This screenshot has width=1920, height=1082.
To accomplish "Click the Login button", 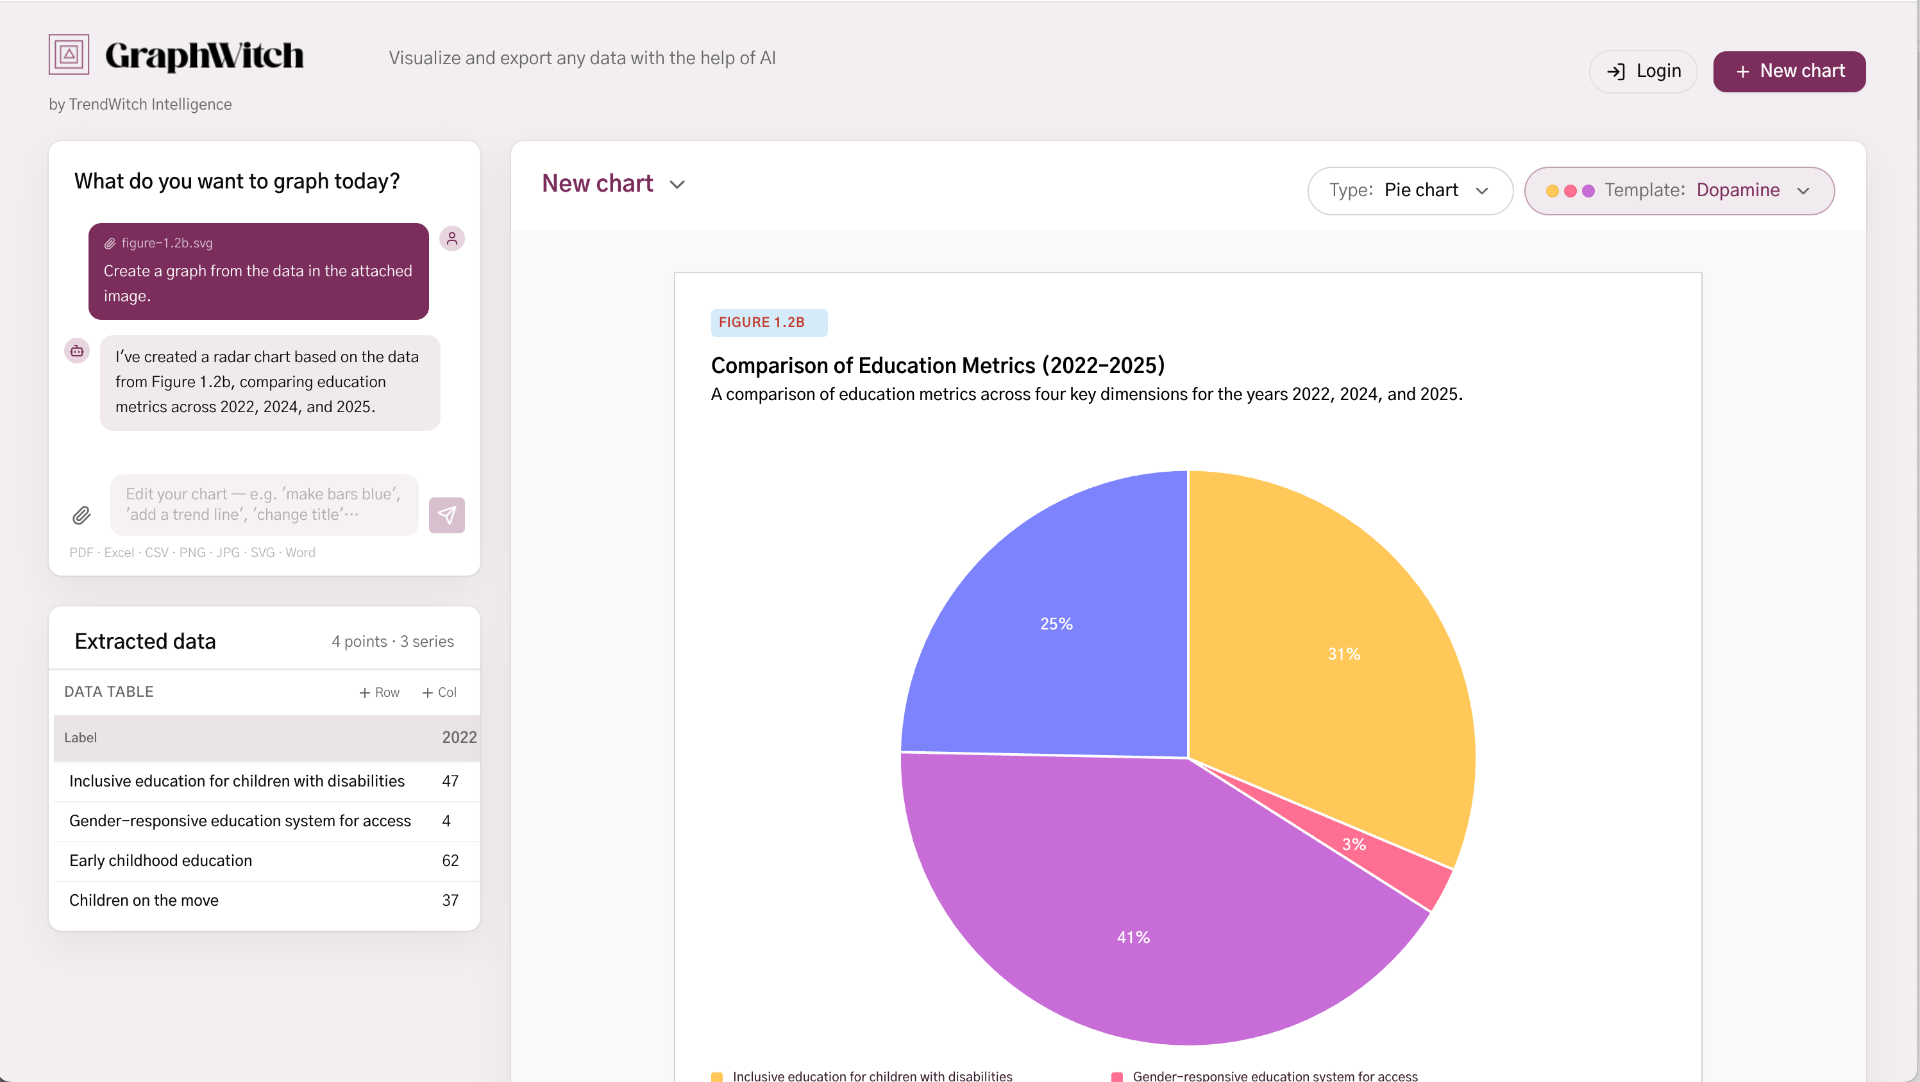I will pos(1643,71).
